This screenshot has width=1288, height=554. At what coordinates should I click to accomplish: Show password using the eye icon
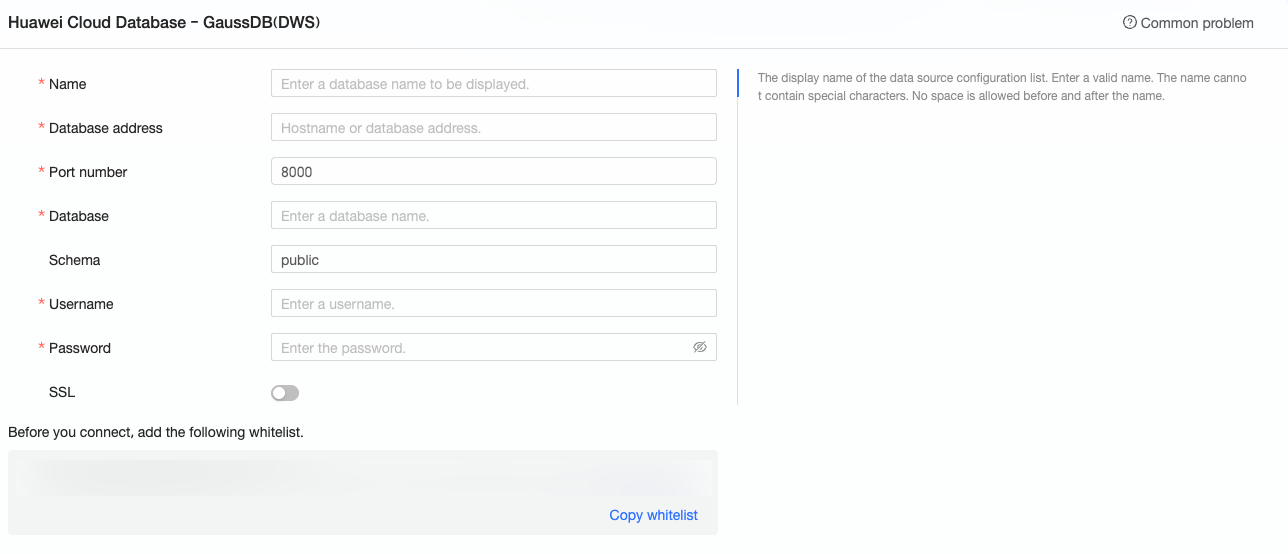pos(700,347)
